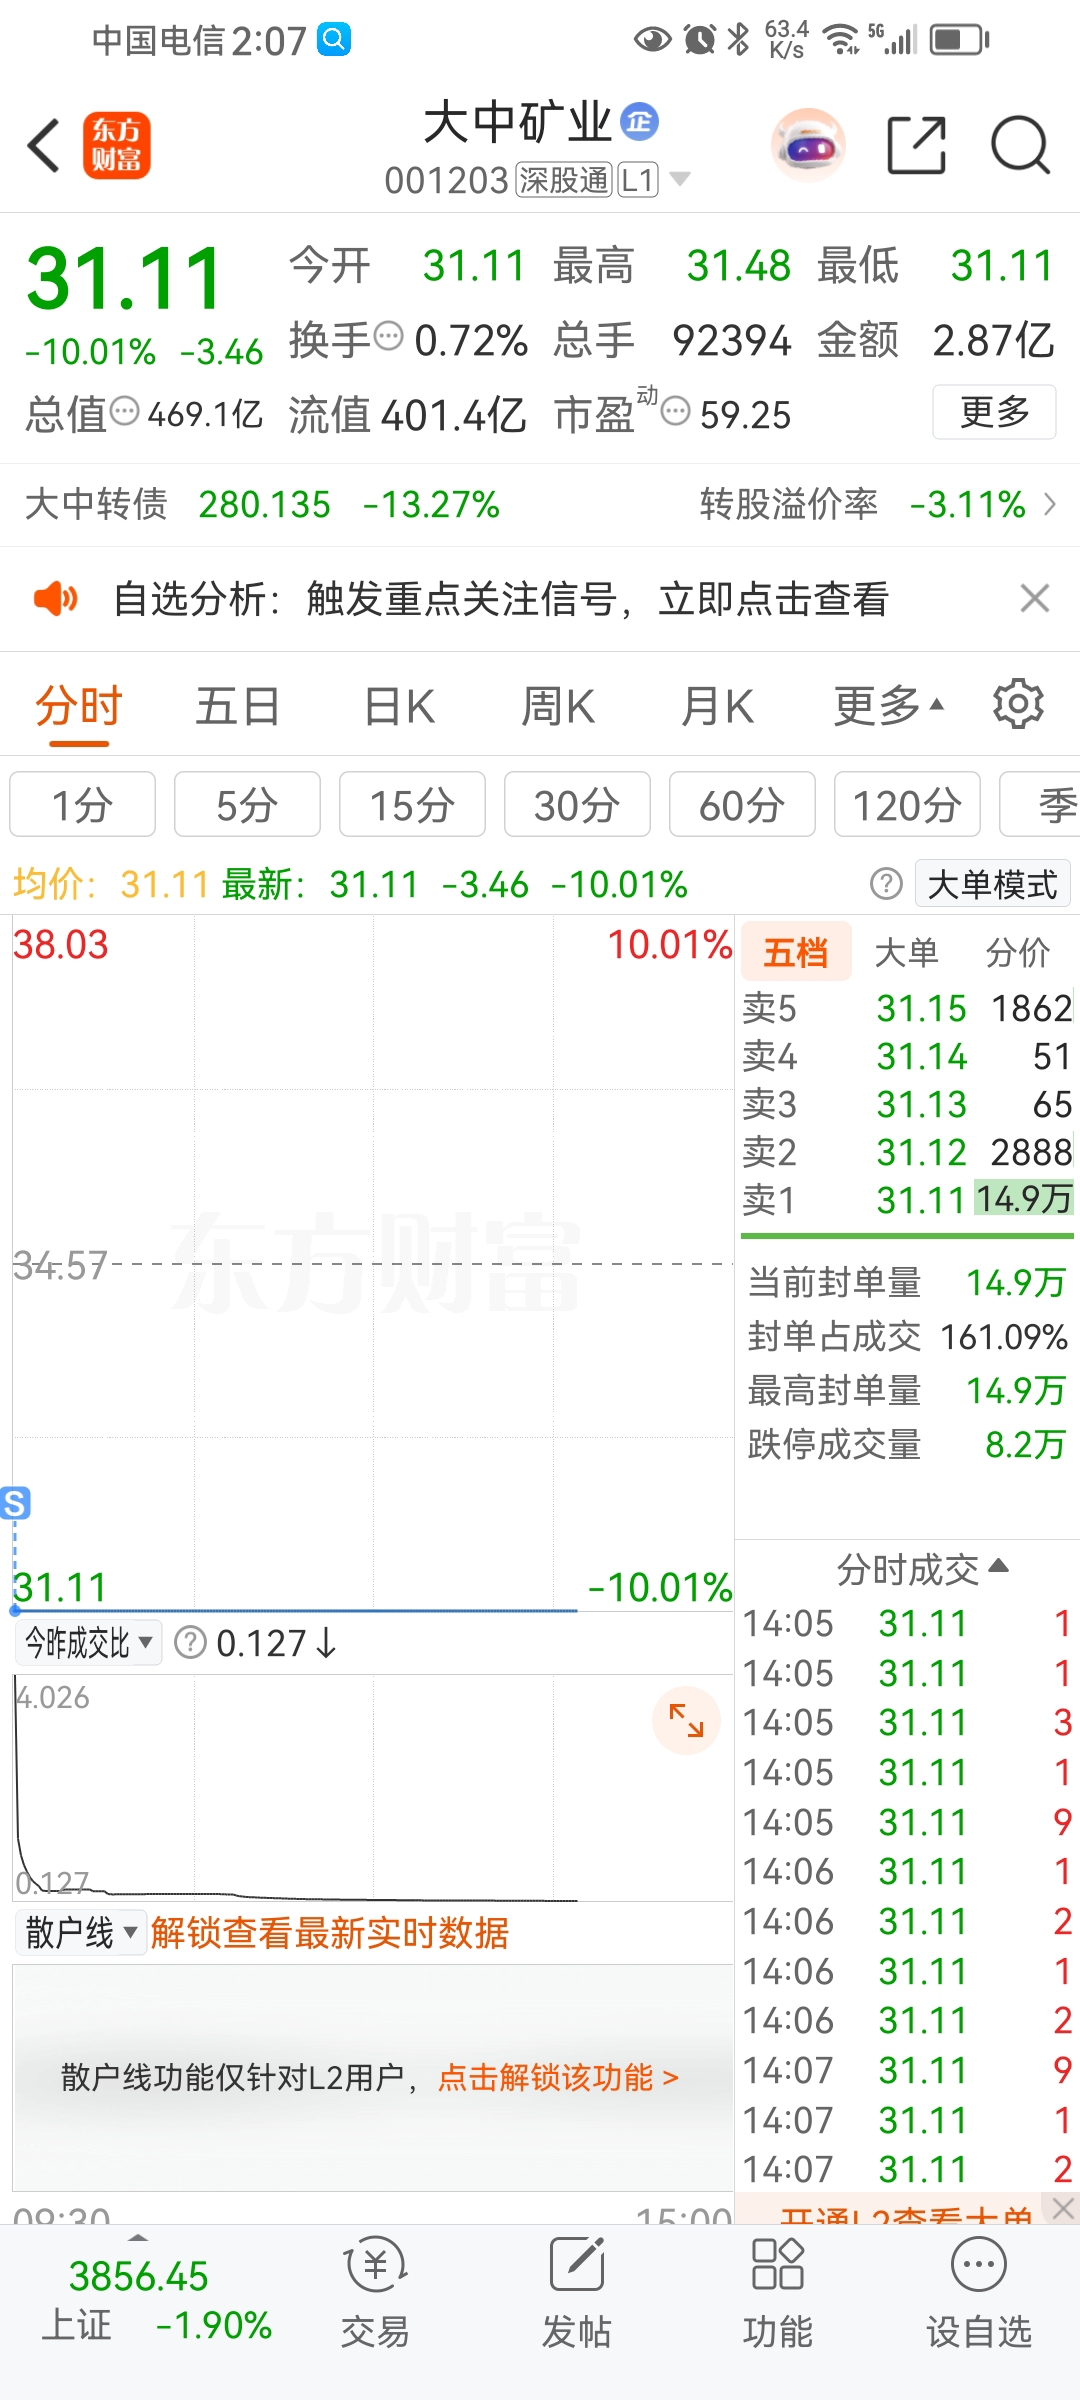The image size is (1080, 2400).
Task: Tap the L1 level tag
Action: [x=638, y=180]
